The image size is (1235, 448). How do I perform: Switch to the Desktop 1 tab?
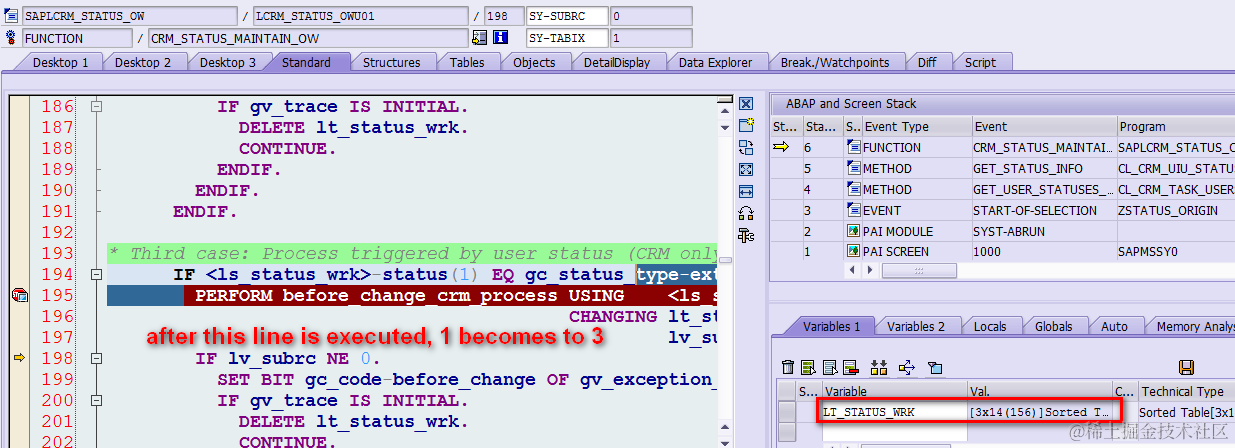(60, 62)
